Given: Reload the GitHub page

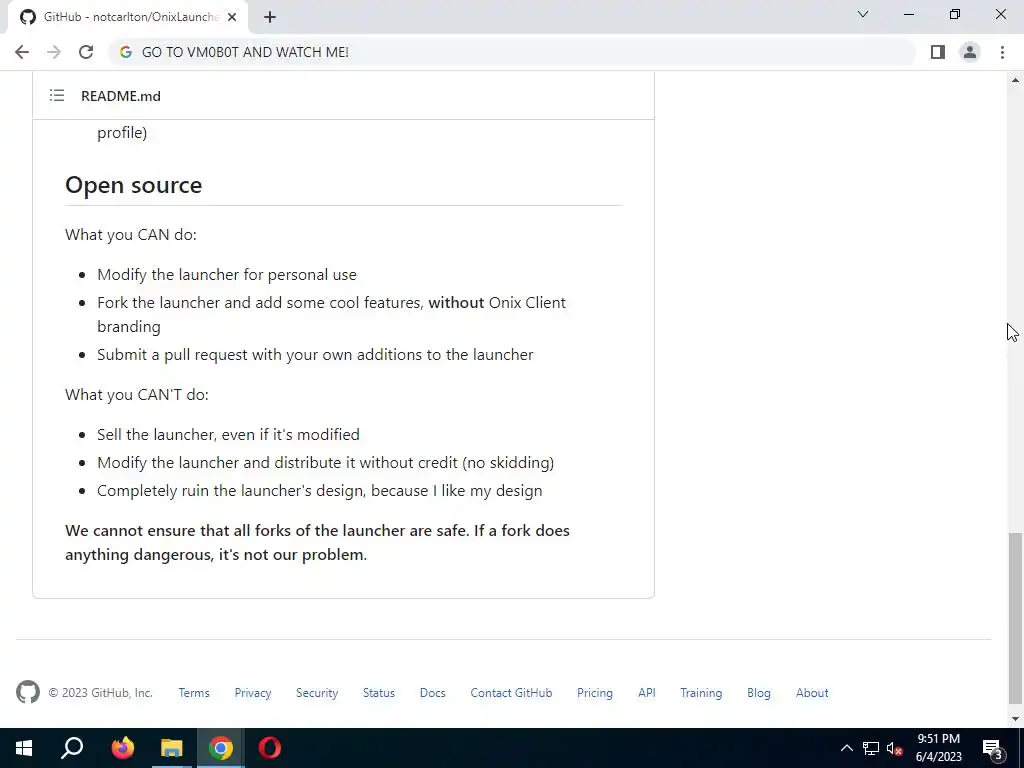Looking at the screenshot, I should click(x=86, y=52).
